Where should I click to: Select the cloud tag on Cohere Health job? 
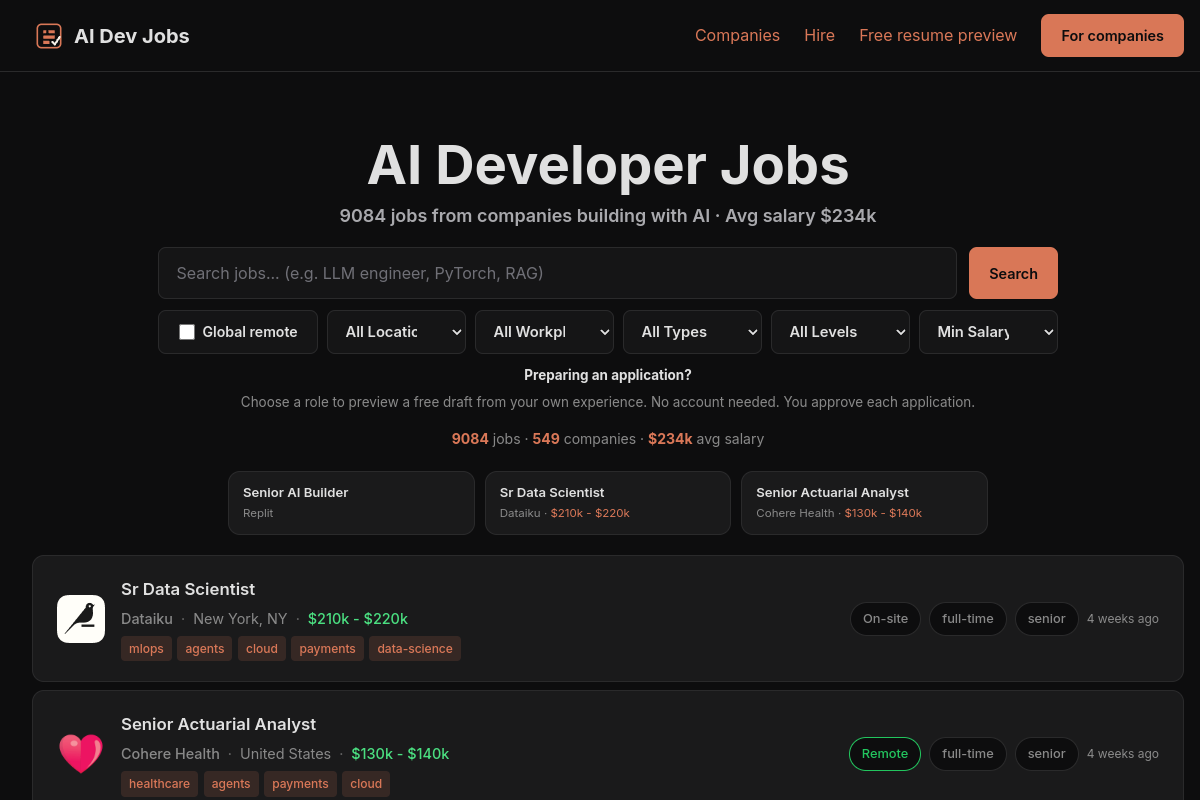click(366, 784)
